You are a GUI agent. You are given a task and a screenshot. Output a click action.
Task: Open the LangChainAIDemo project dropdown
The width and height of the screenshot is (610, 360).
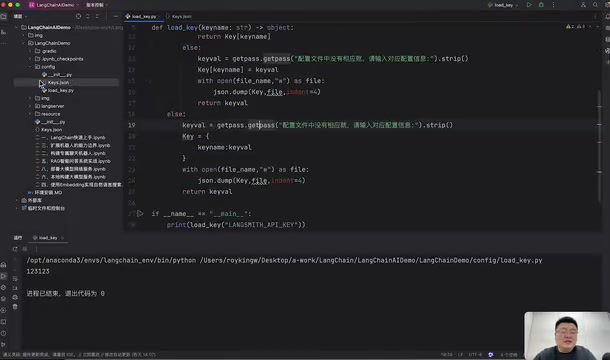pos(54,5)
